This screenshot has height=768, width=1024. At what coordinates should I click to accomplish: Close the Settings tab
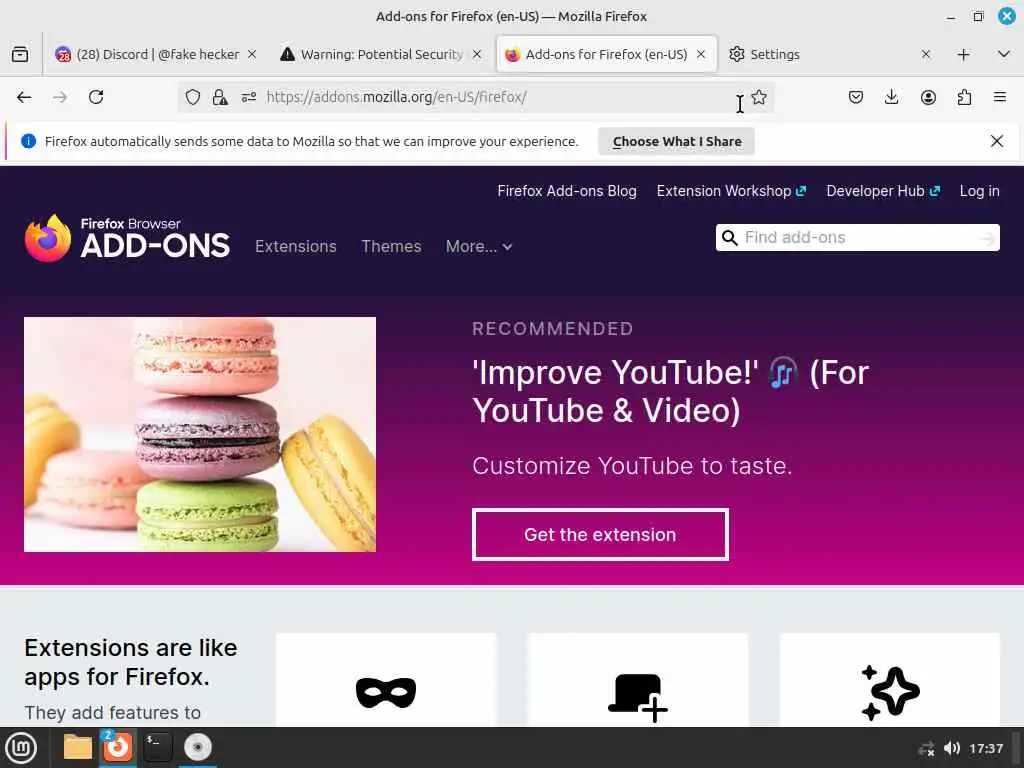[x=925, y=54]
